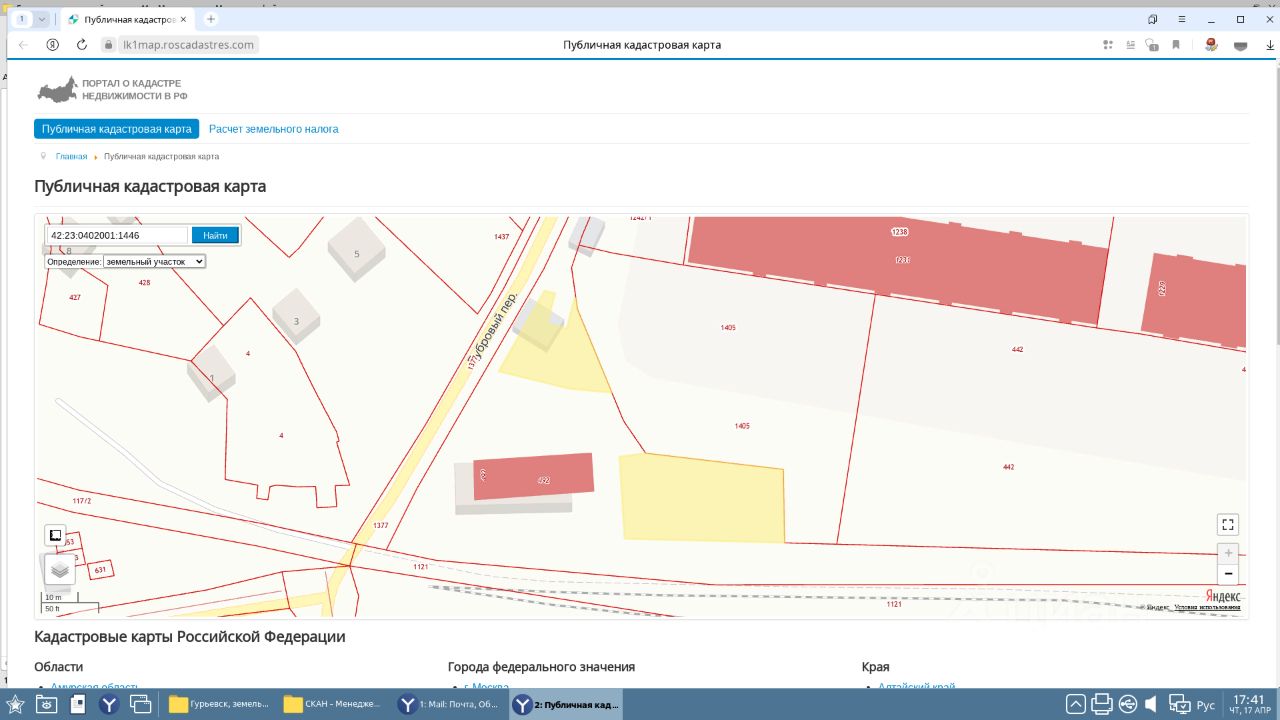Switch to СКАН - Менедже... folder window

pos(334,704)
